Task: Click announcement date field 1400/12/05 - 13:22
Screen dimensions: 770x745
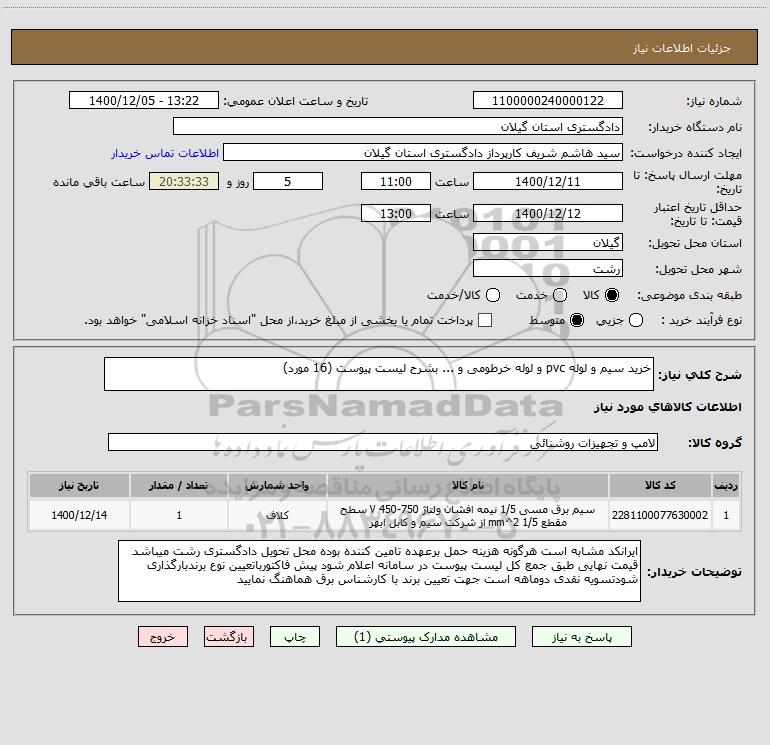Action: pyautogui.click(x=144, y=101)
